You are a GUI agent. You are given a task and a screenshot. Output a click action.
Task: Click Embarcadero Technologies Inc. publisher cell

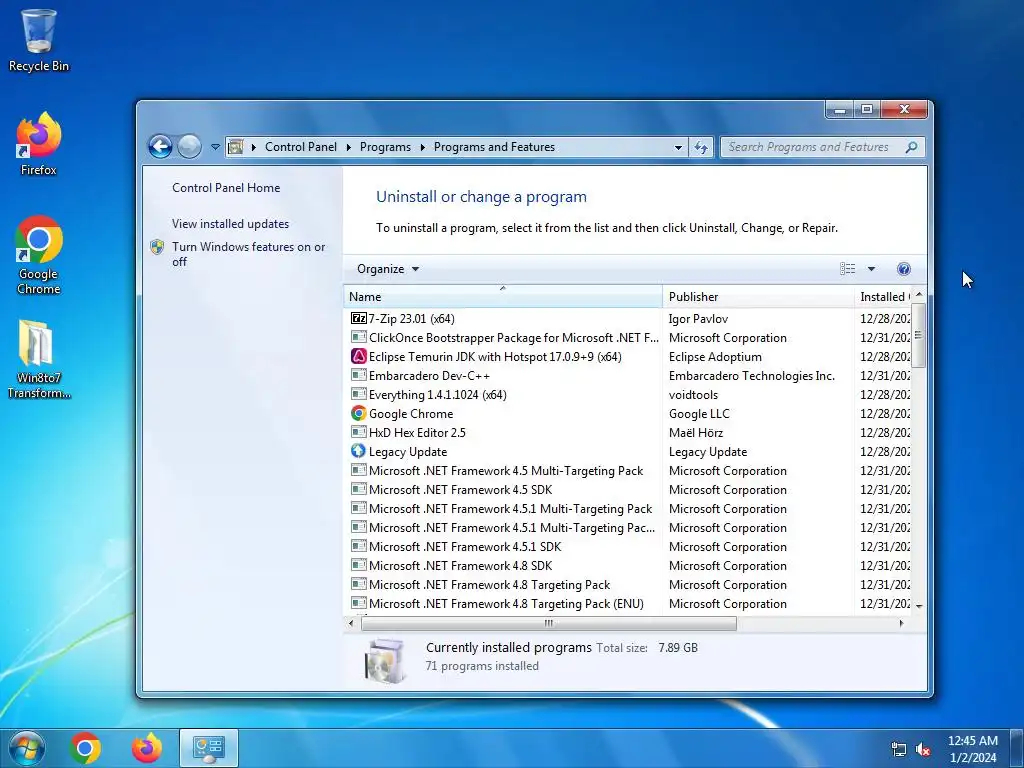752,376
